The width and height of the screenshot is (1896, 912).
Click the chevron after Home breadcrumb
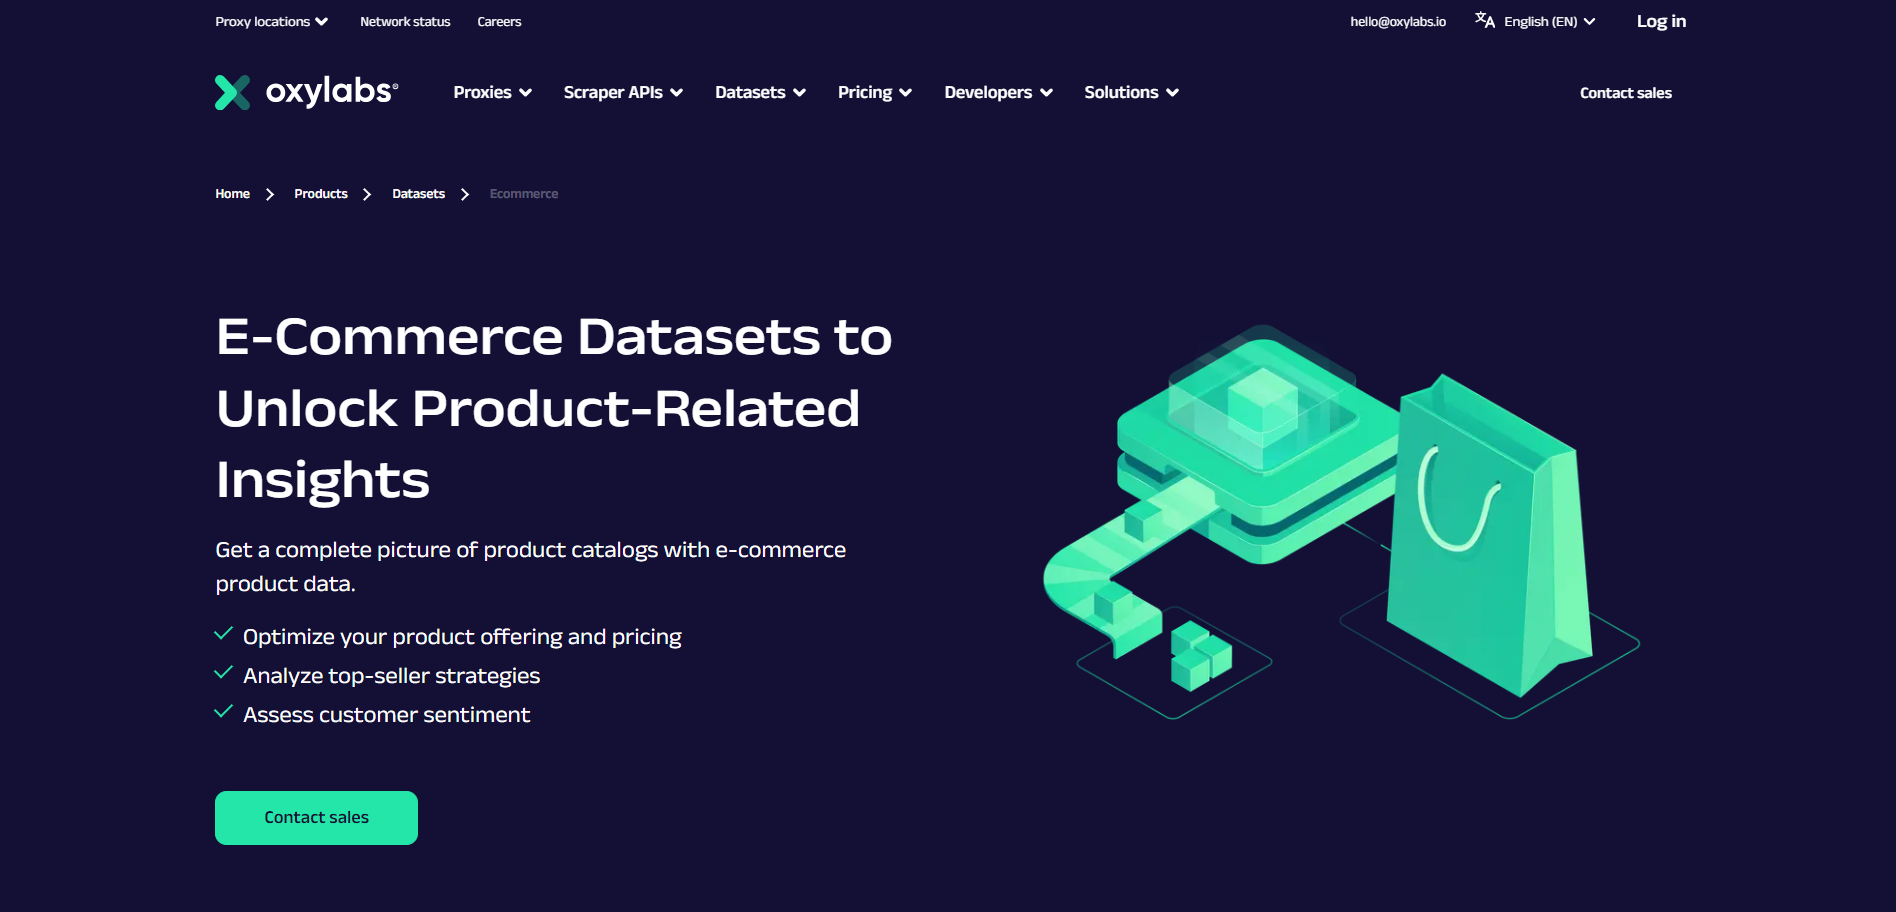click(270, 194)
